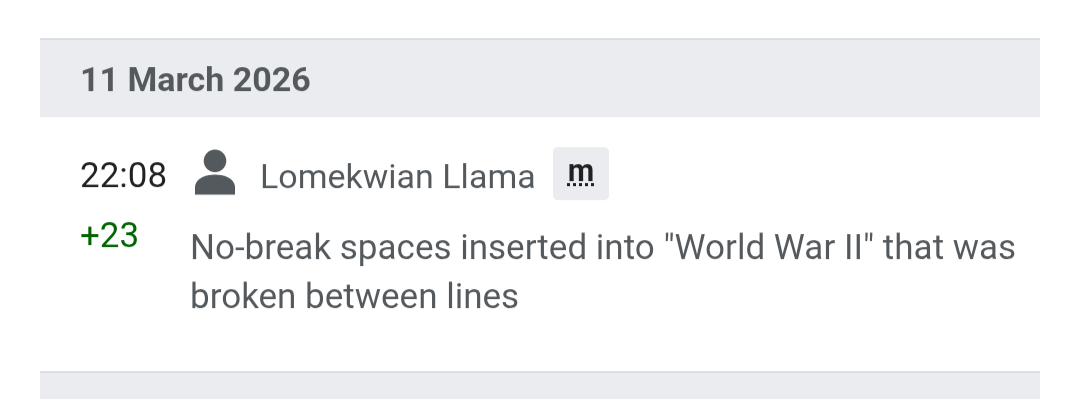The width and height of the screenshot is (1080, 399).
Task: Click "No-break" at the start of the summary
Action: click(x=260, y=247)
